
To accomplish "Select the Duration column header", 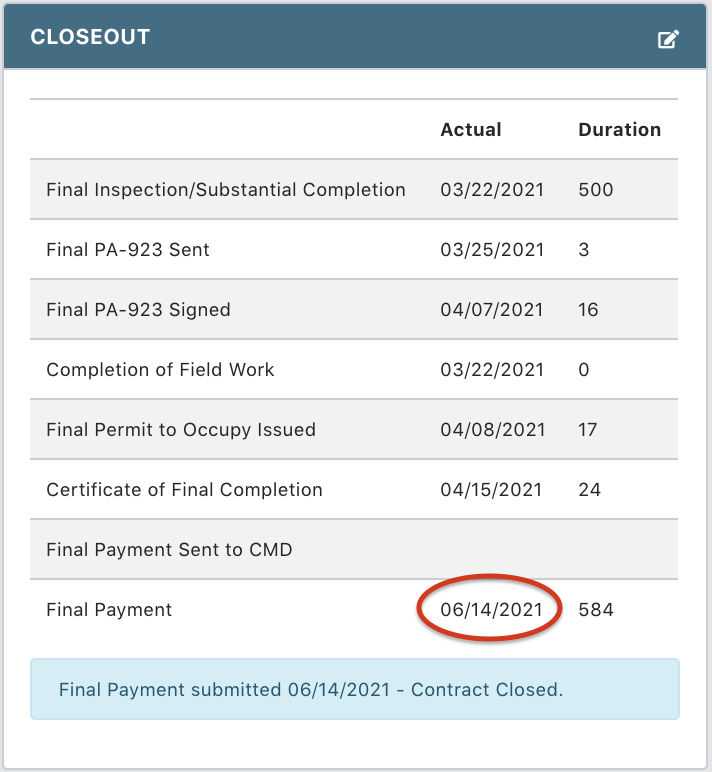I will pyautogui.click(x=619, y=129).
